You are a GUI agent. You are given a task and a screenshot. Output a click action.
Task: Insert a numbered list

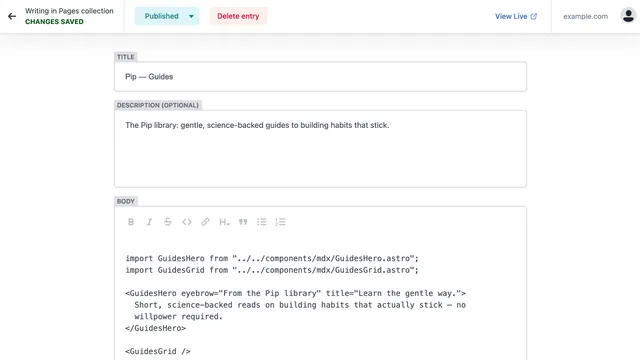tap(280, 222)
